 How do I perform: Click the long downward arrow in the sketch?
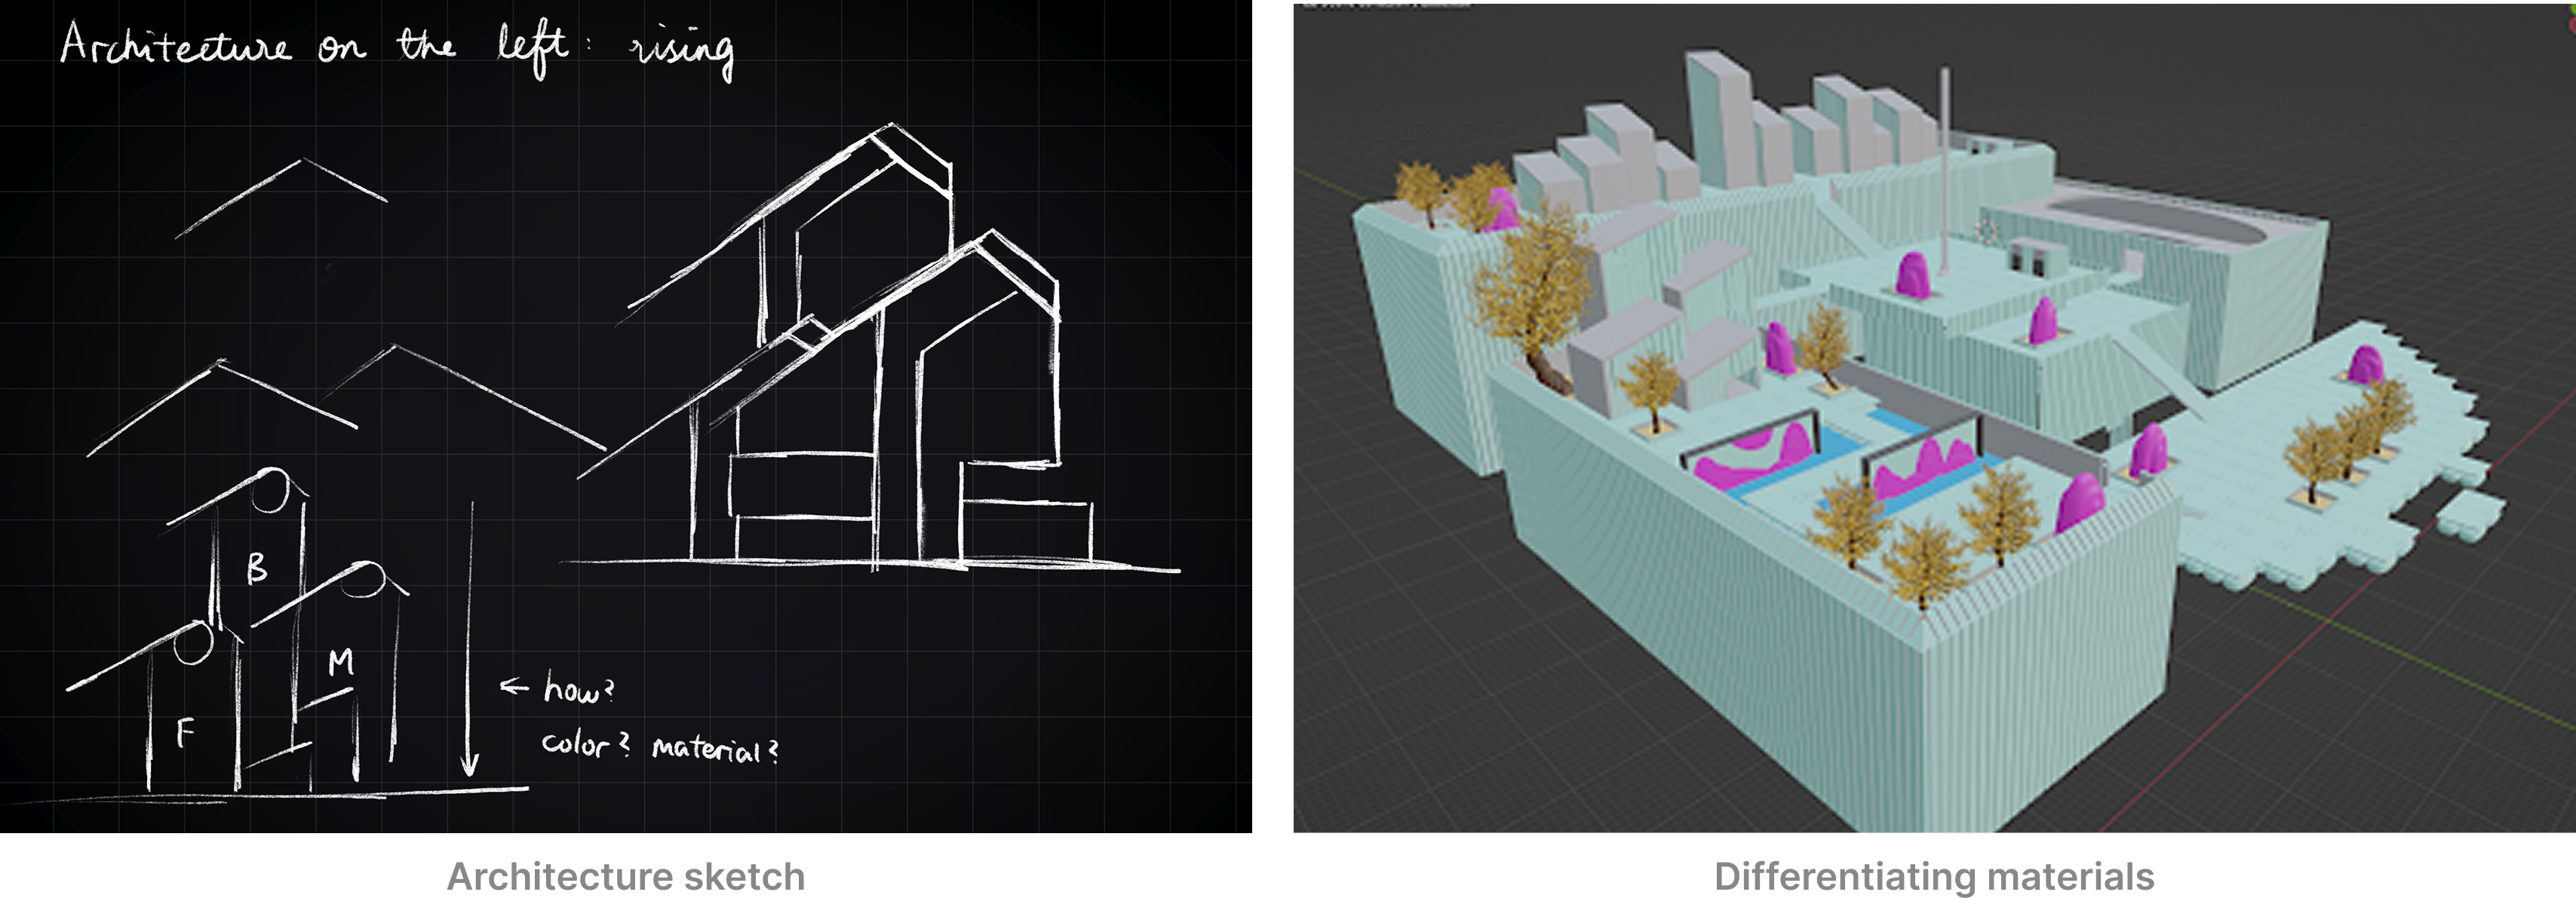pyautogui.click(x=469, y=640)
